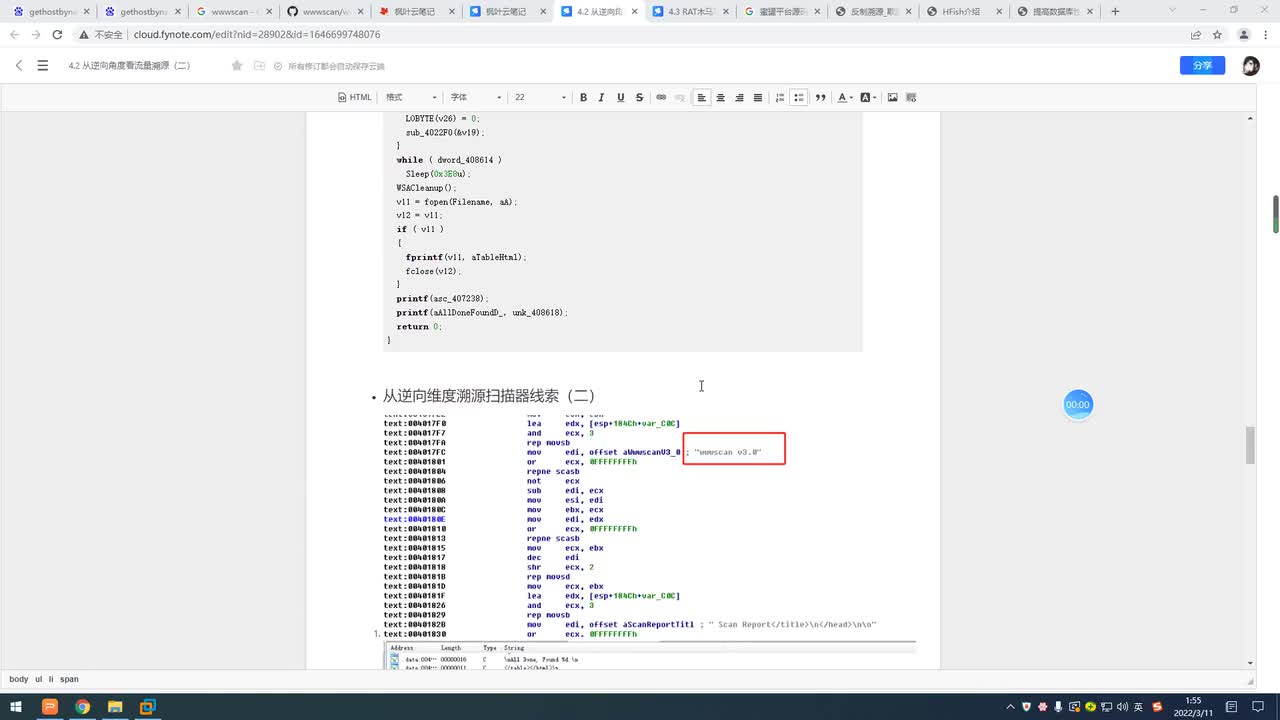Show hidden system tray icons
The width and height of the screenshot is (1280, 720).
point(1011,707)
